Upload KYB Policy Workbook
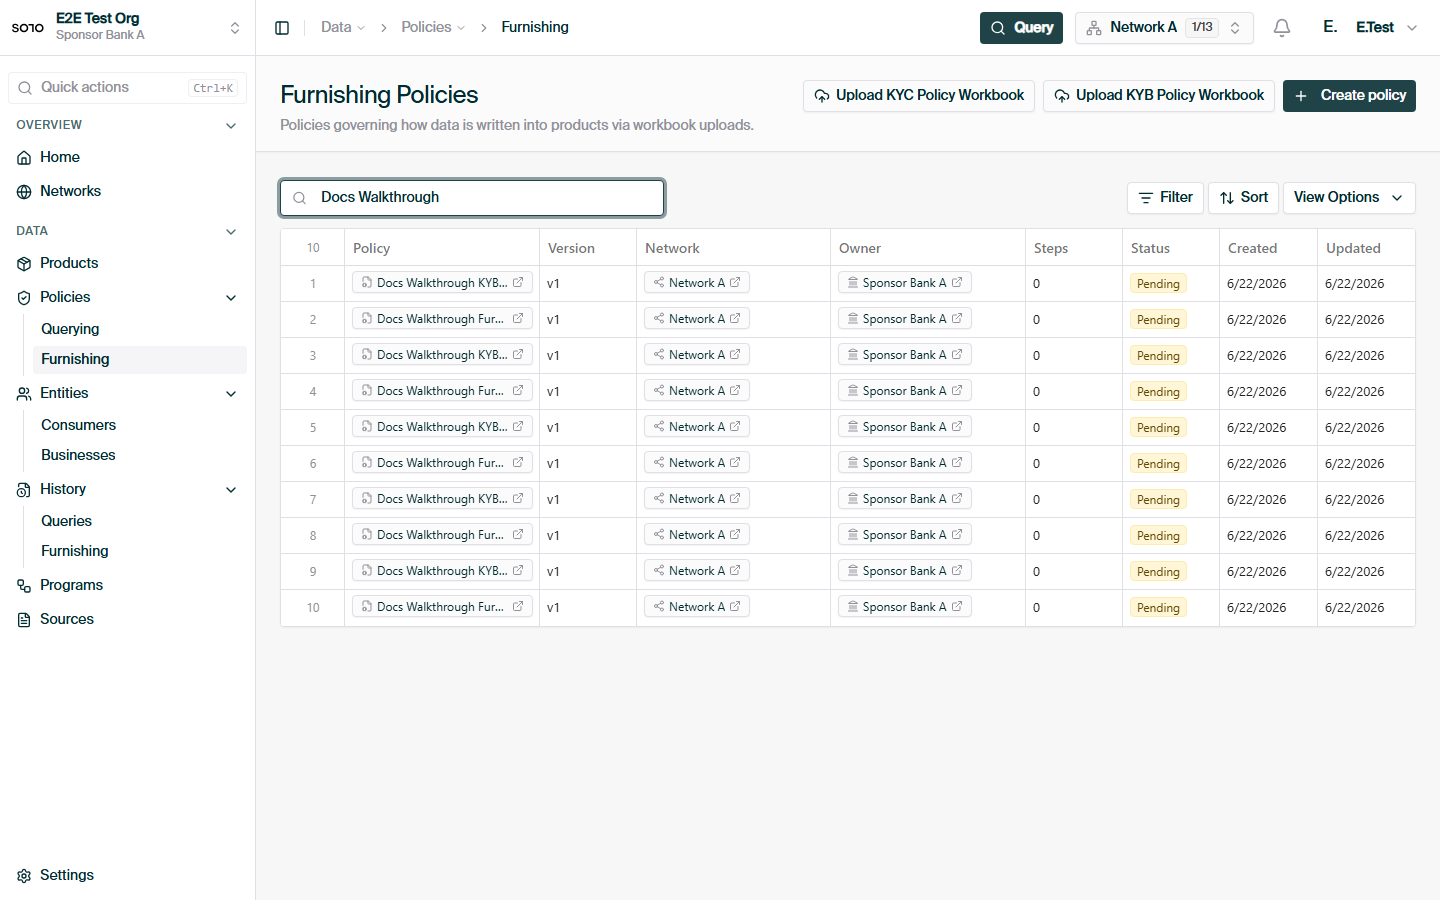1440x900 pixels. [1158, 96]
